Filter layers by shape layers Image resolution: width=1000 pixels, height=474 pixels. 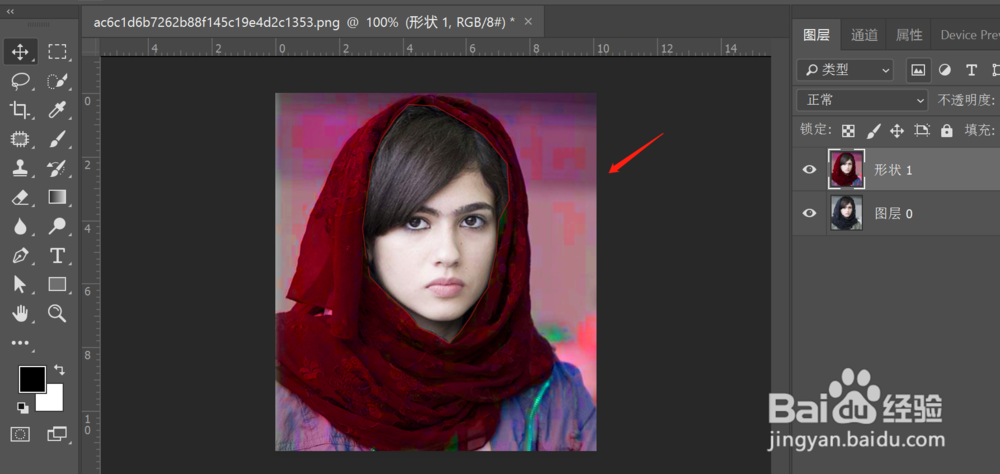[996, 70]
